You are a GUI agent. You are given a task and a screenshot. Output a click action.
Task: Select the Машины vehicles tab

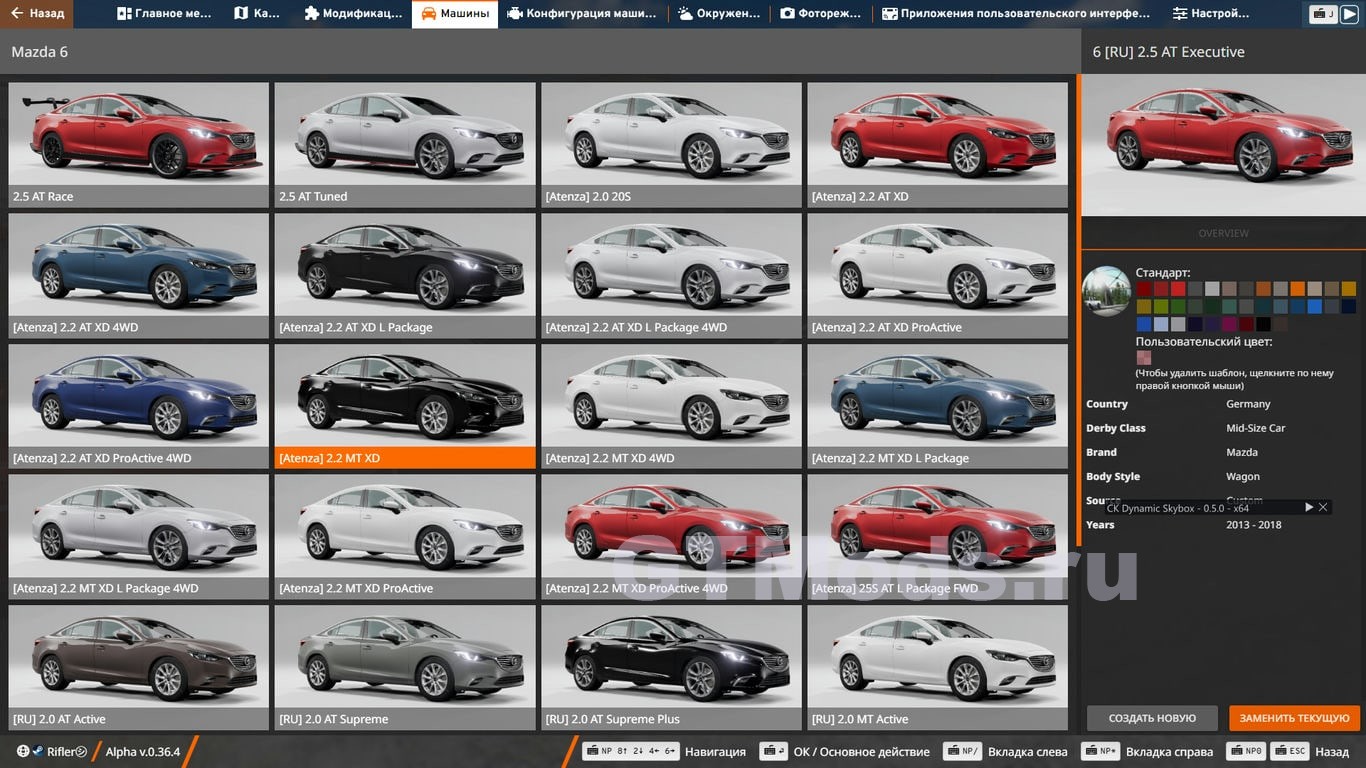point(455,14)
